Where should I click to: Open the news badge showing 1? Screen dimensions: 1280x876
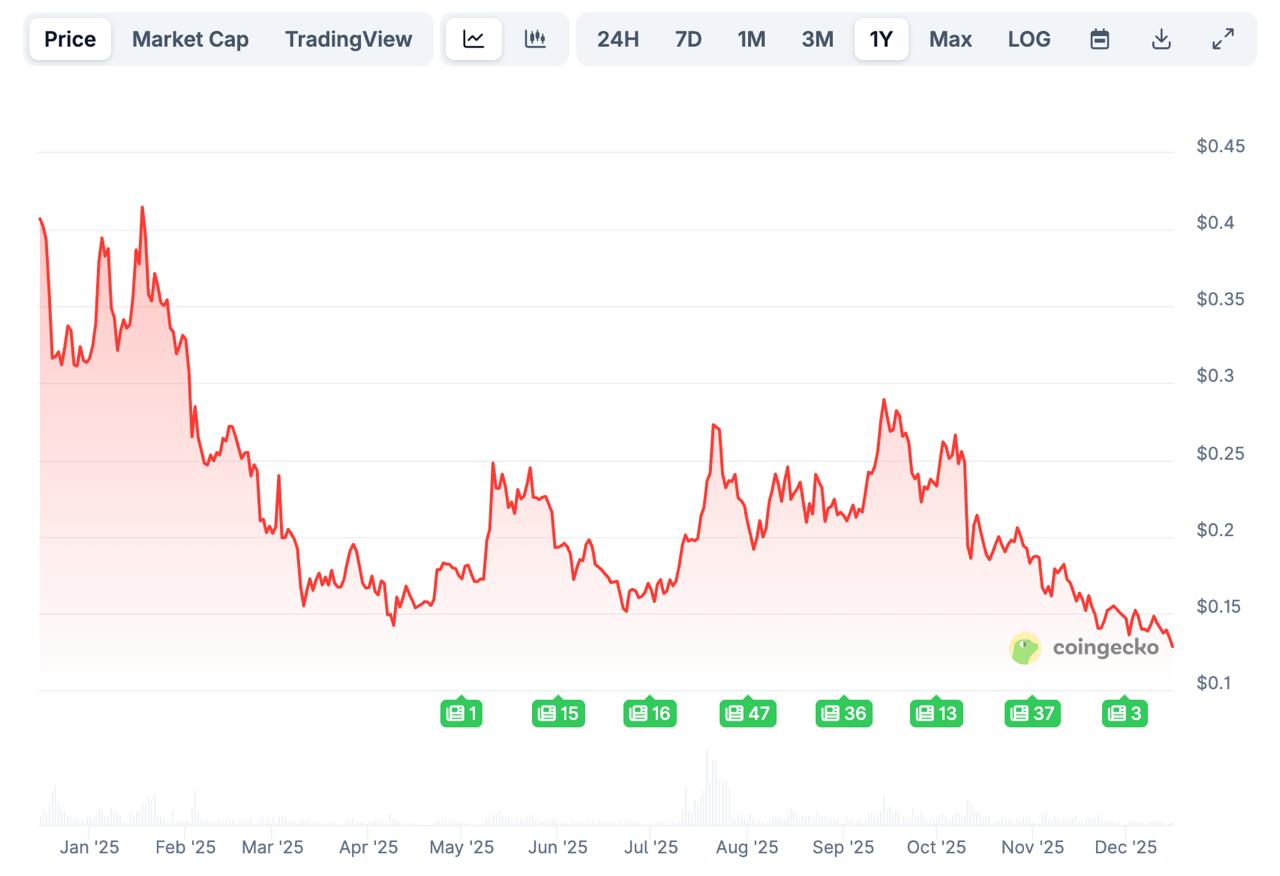tap(461, 713)
